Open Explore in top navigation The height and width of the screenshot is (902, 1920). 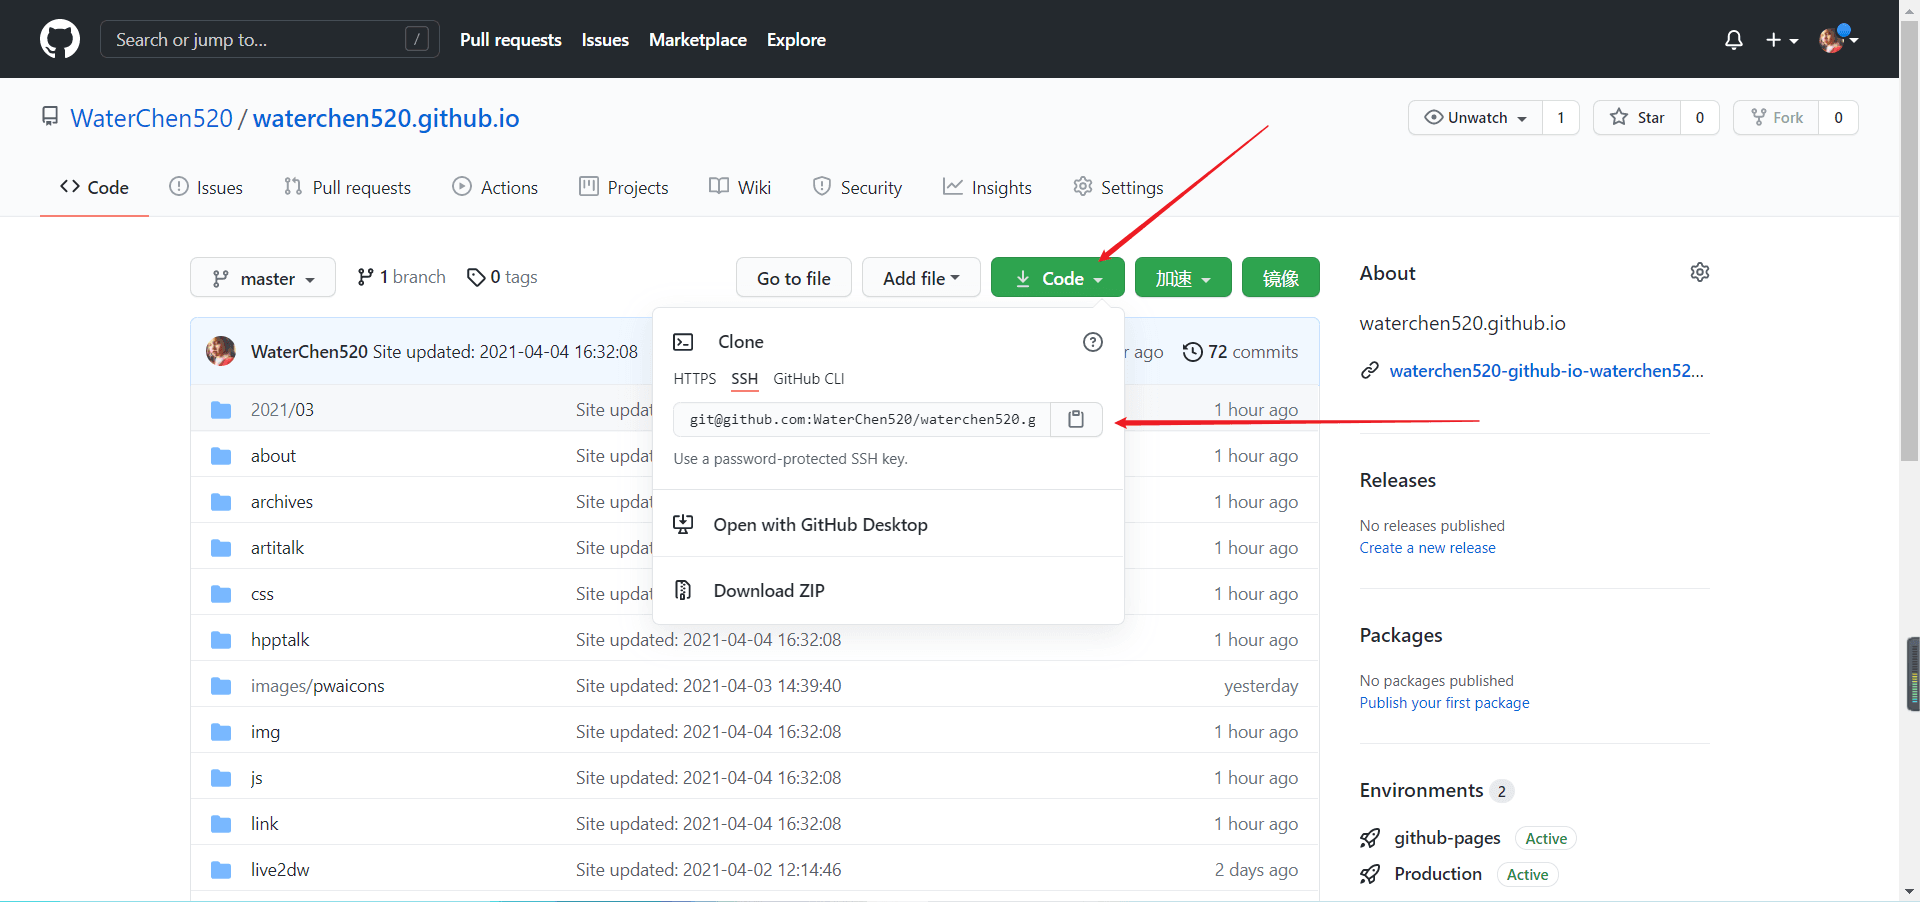(796, 40)
